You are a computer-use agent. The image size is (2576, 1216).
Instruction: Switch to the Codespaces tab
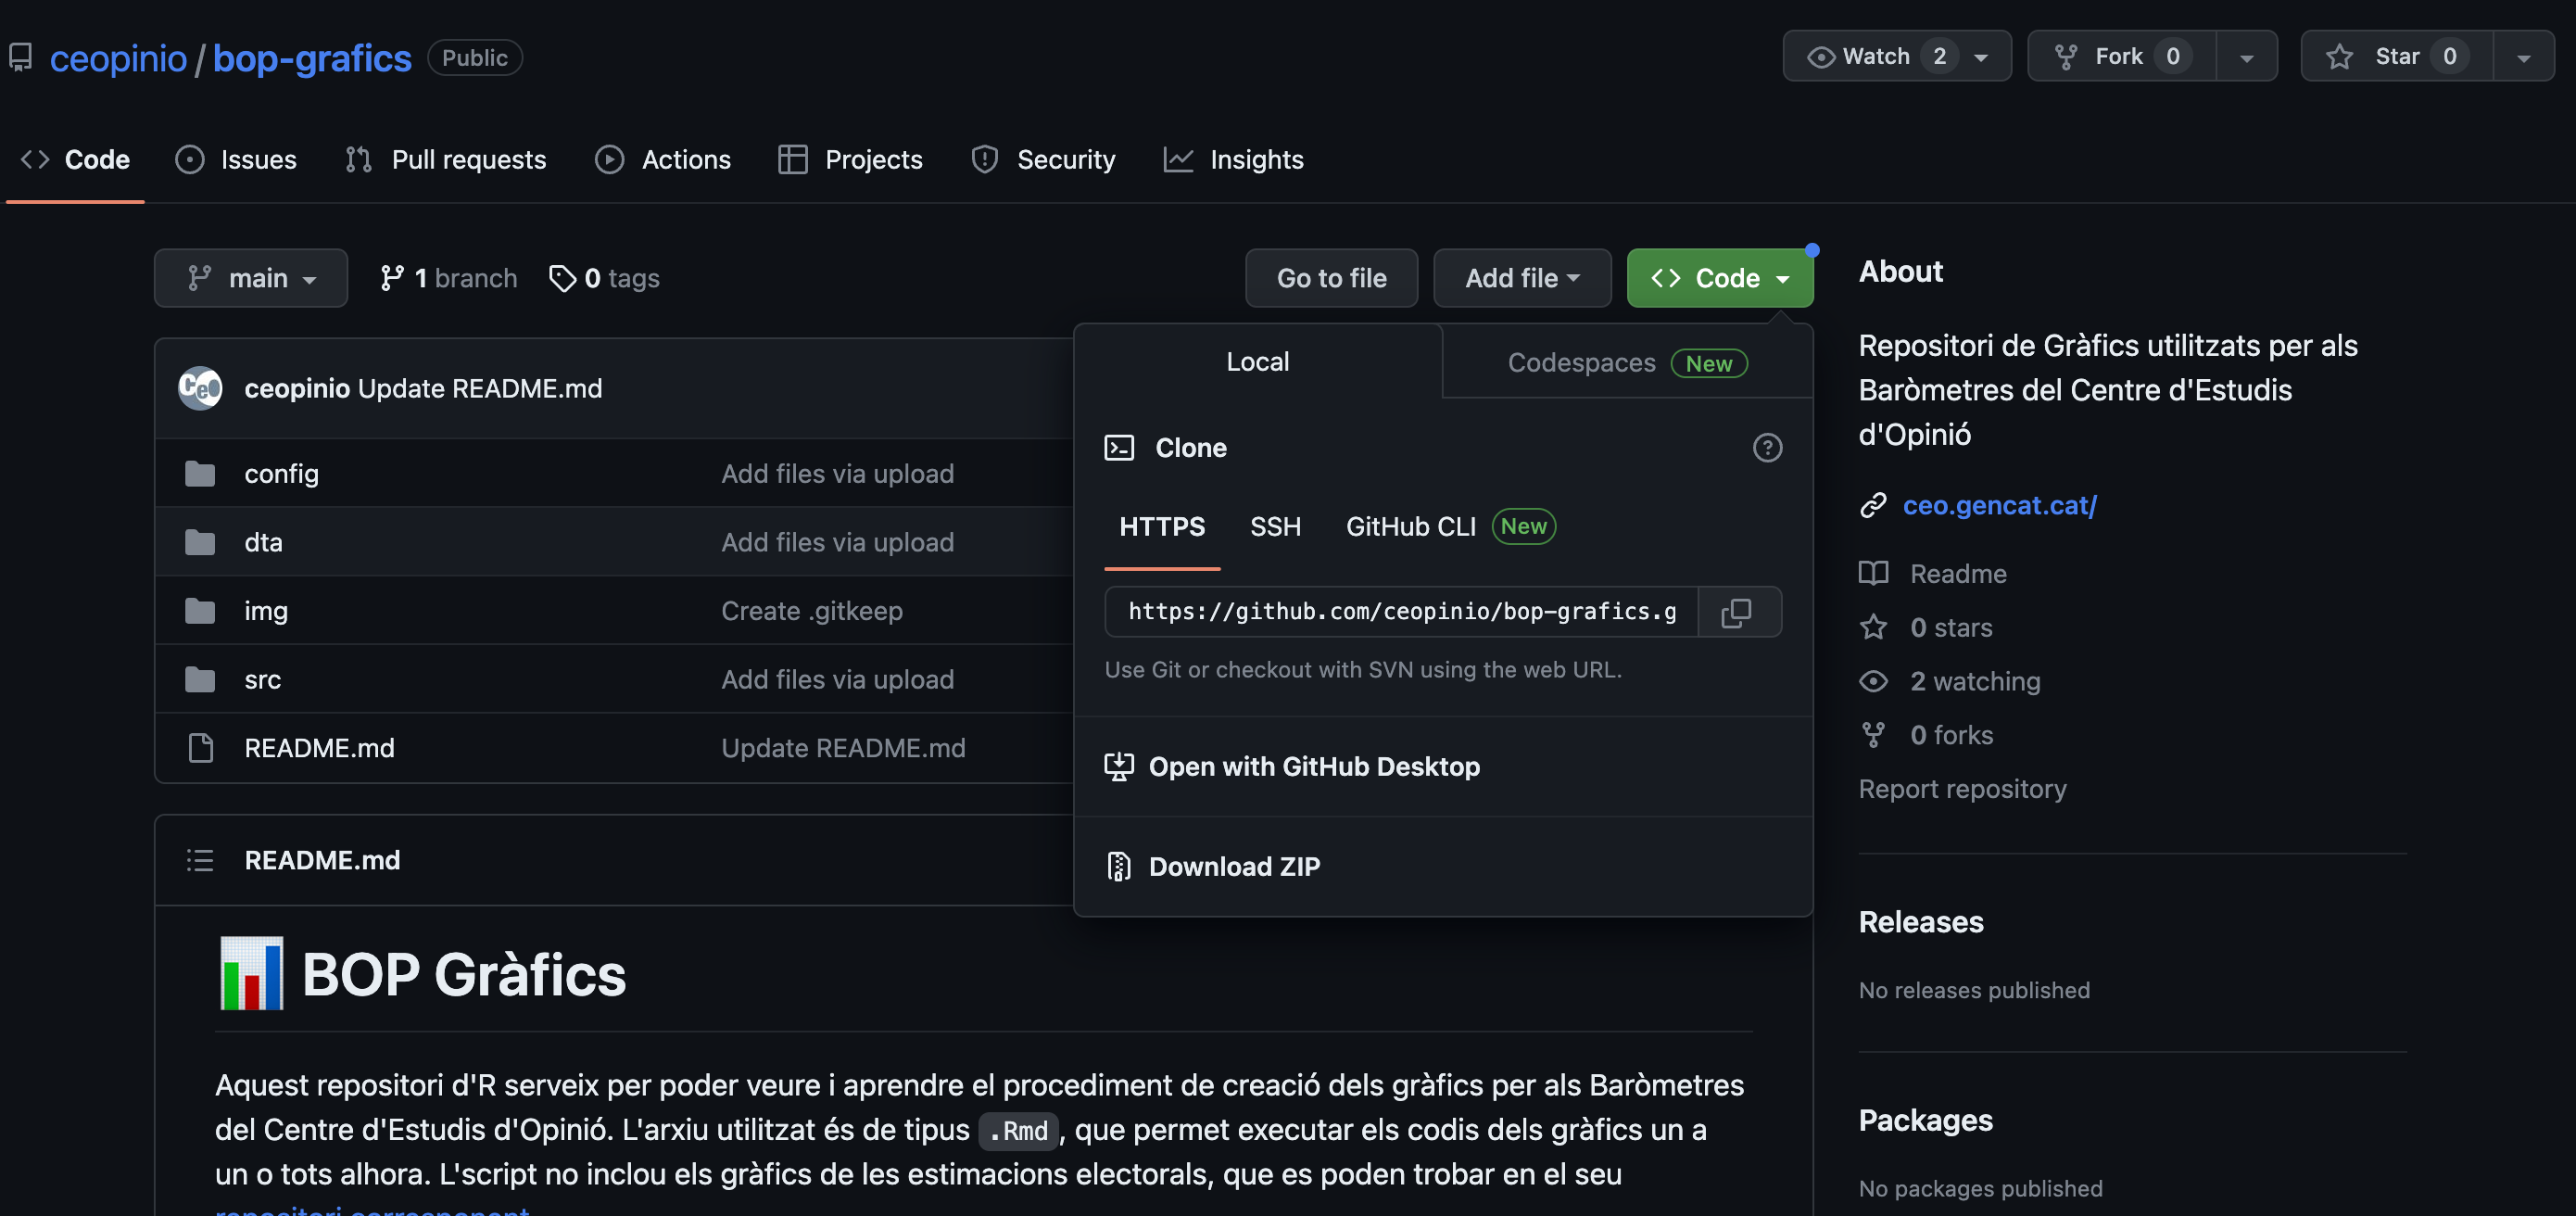point(1626,363)
